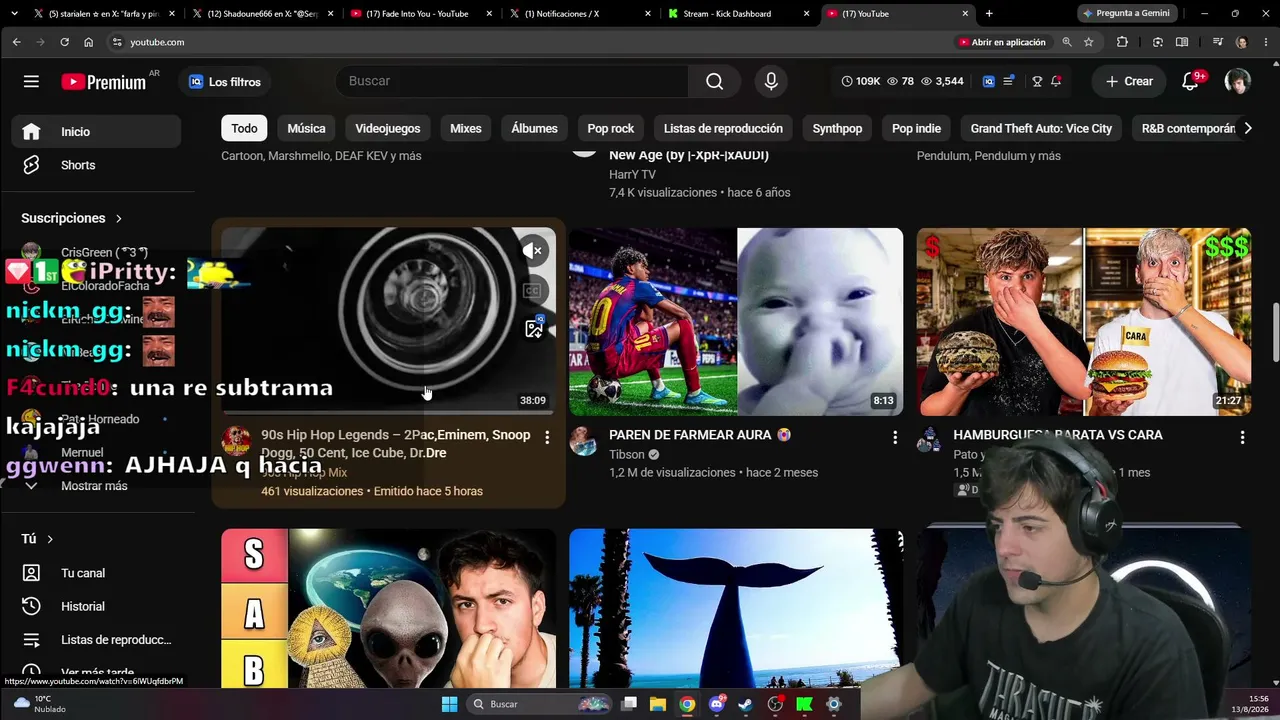
Task: Select the Pop rock filter chip
Action: [x=611, y=128]
